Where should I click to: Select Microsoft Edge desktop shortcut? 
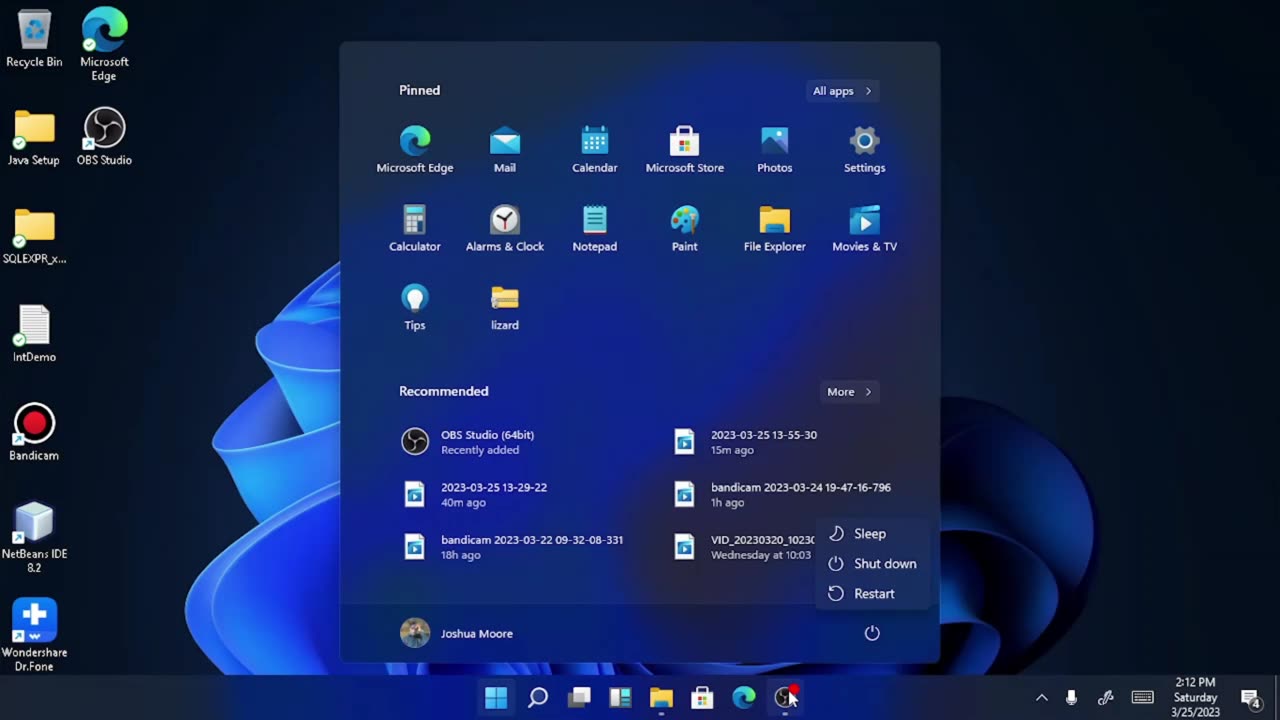(104, 45)
